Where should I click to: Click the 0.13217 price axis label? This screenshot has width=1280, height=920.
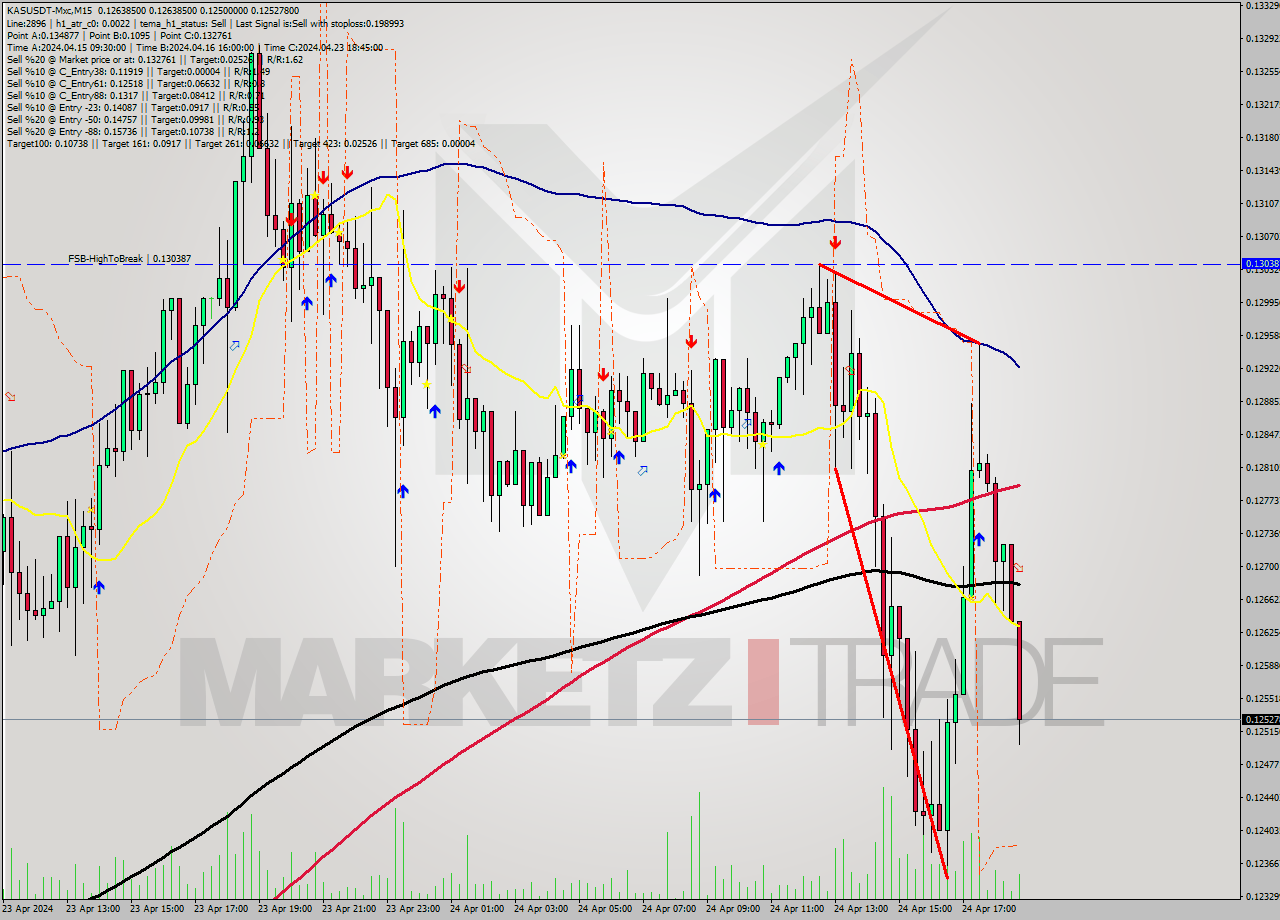pyautogui.click(x=1261, y=105)
